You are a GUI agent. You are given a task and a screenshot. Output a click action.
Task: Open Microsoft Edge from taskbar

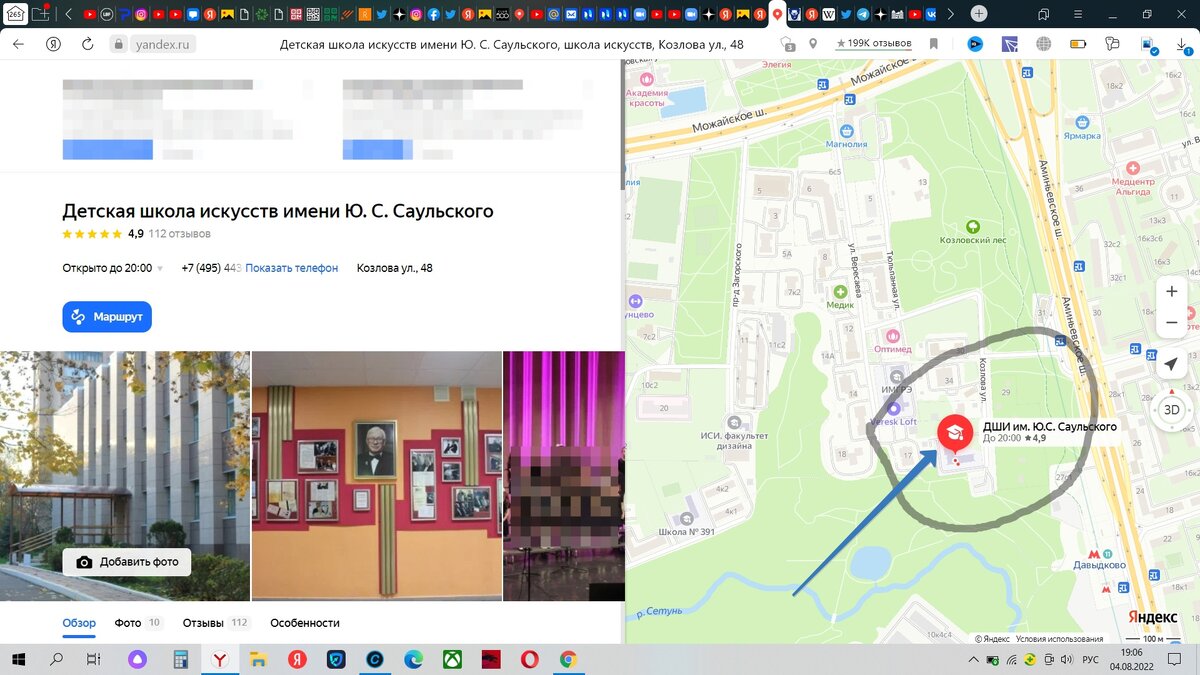[413, 659]
